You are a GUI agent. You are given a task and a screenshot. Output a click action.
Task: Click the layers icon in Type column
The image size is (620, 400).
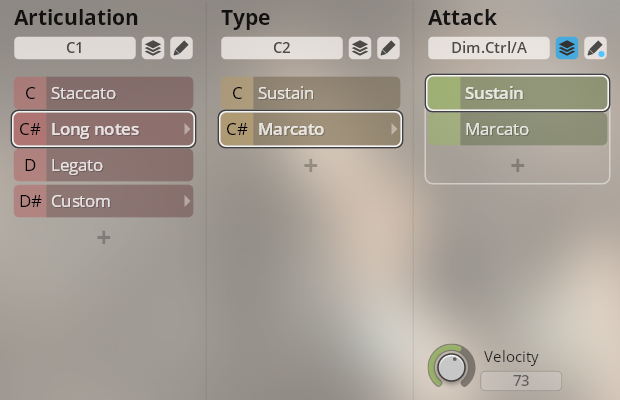[x=360, y=48]
